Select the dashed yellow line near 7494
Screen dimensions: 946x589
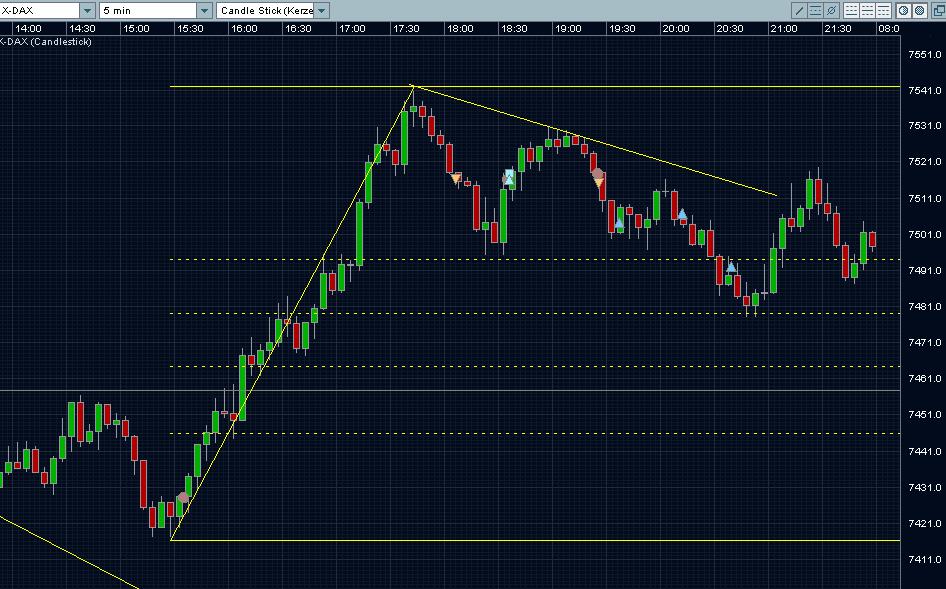(535, 259)
